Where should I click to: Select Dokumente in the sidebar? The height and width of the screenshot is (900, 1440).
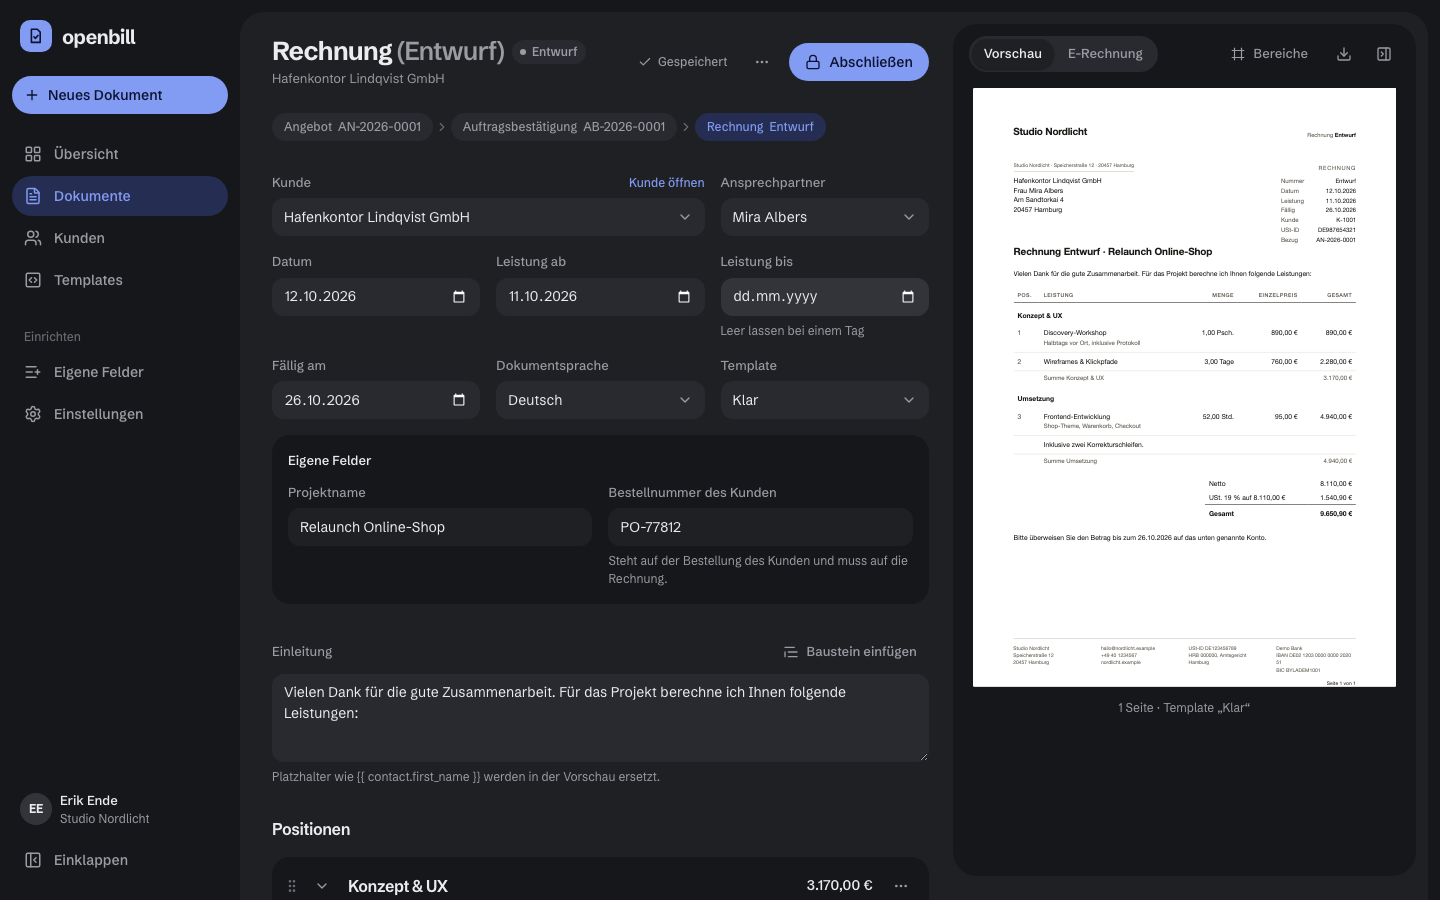120,196
